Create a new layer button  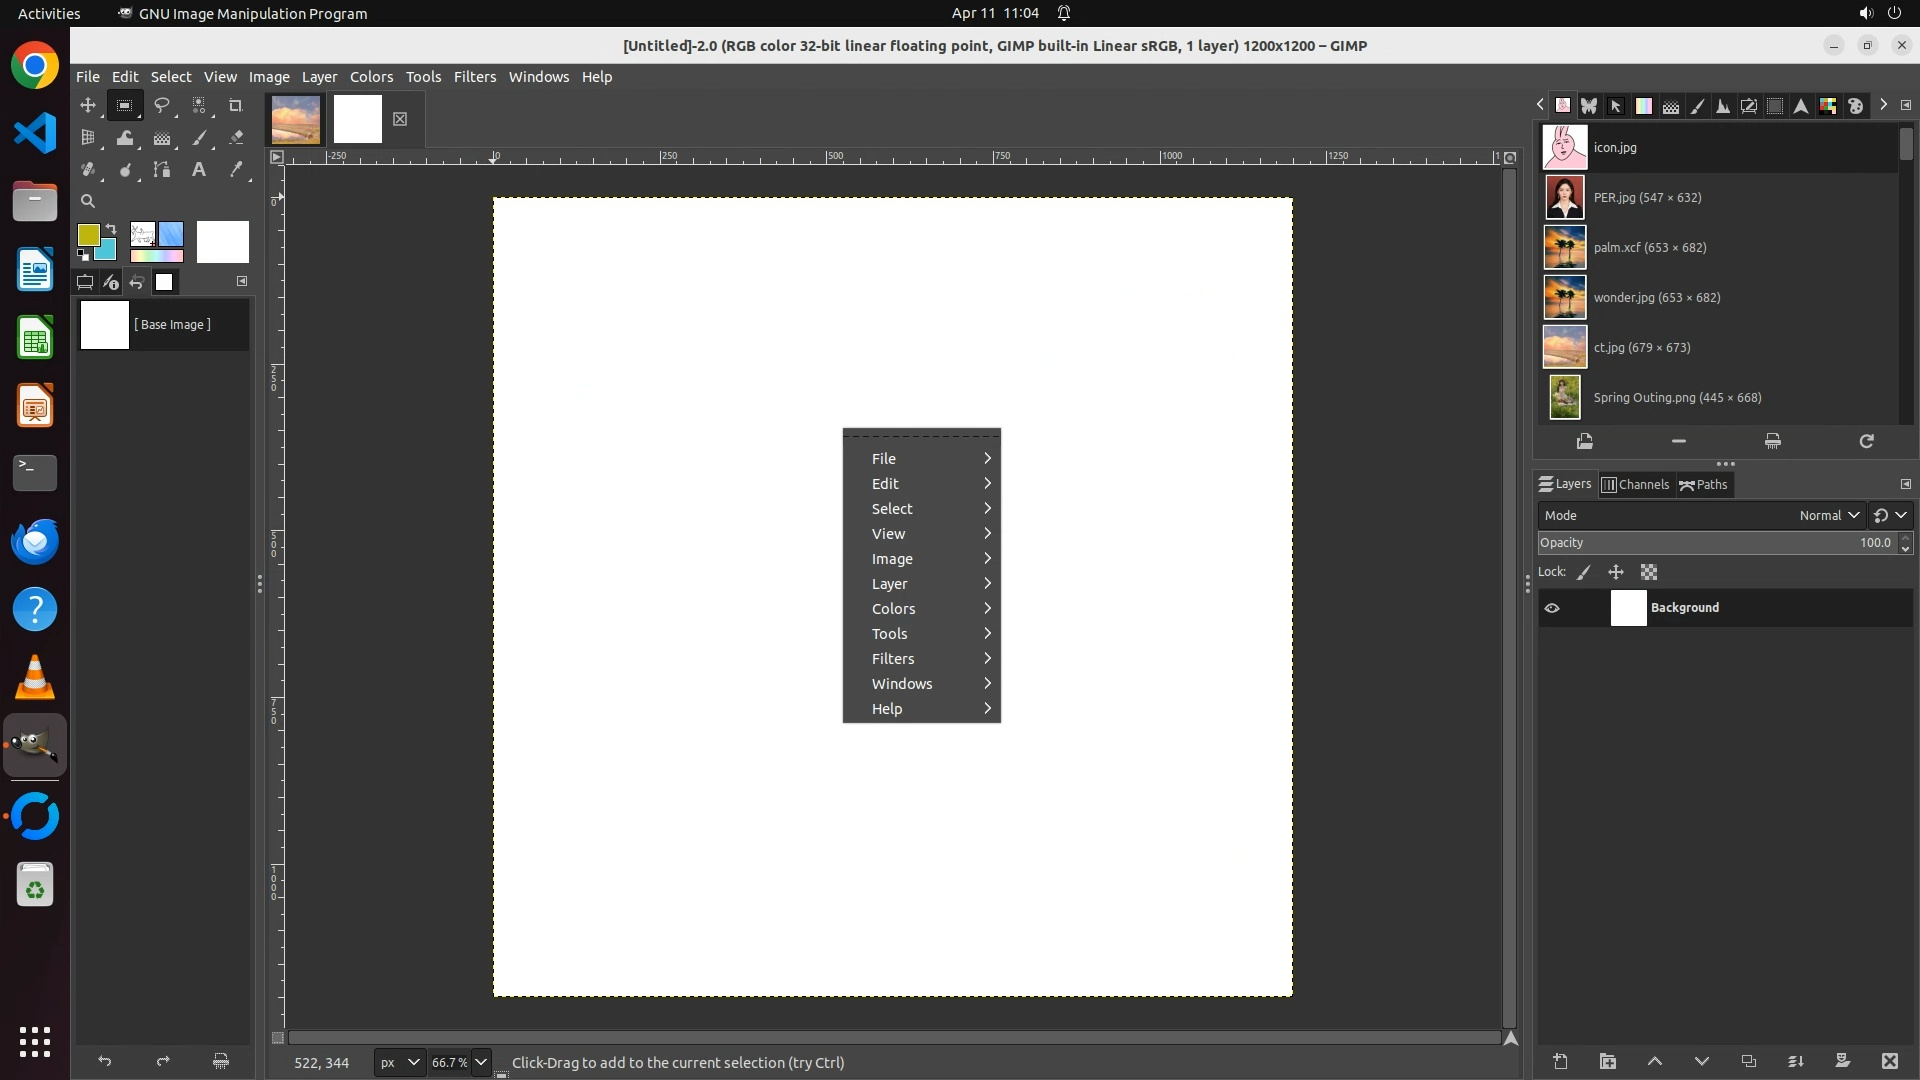(1560, 1062)
